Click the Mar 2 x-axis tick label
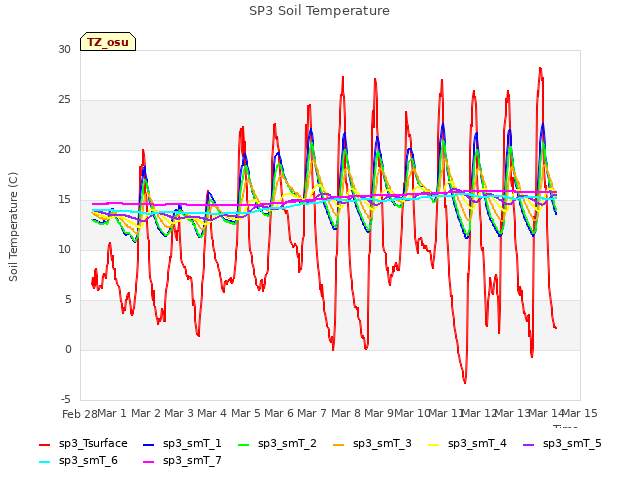 (x=146, y=413)
